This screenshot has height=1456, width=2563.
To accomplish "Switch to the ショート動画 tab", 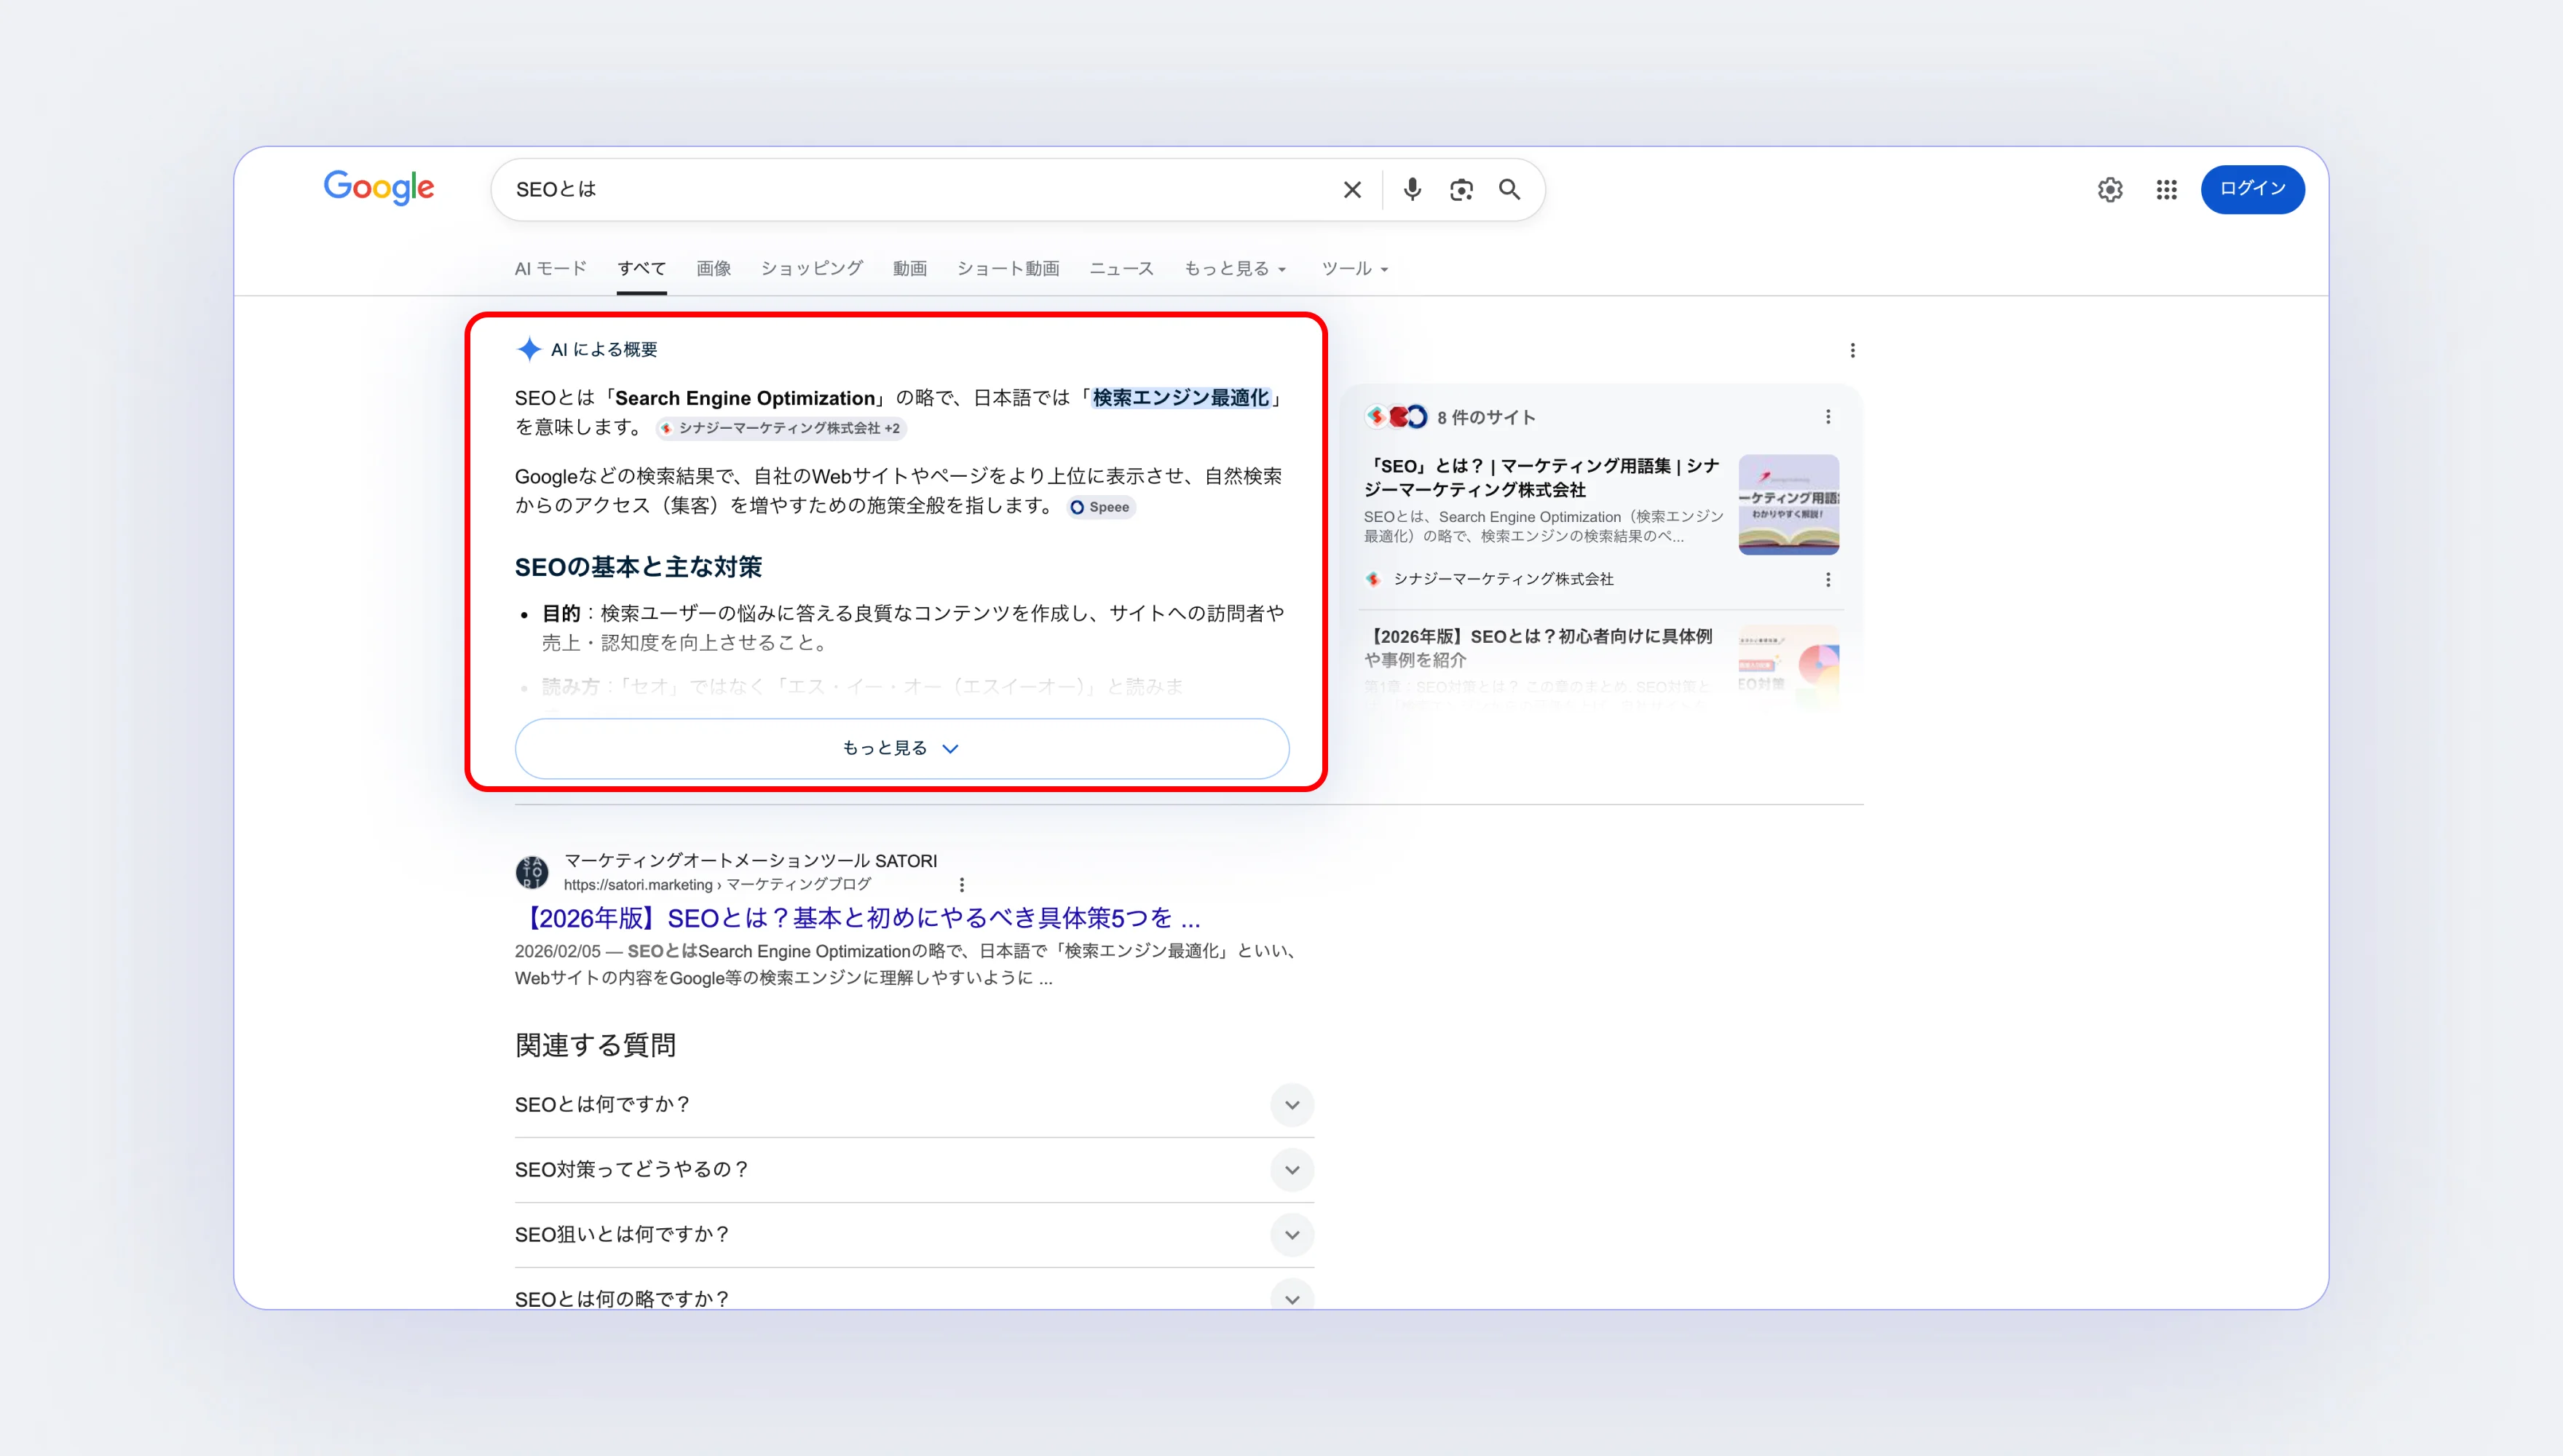I will [1007, 269].
